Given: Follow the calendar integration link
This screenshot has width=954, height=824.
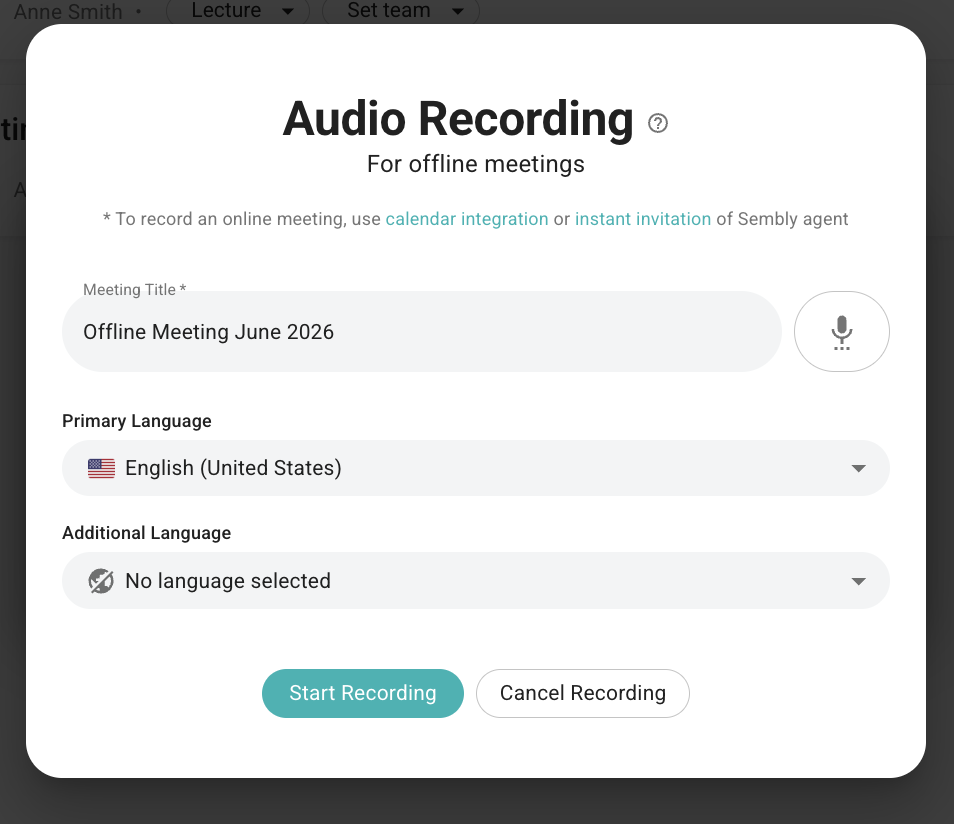Looking at the screenshot, I should 467,219.
